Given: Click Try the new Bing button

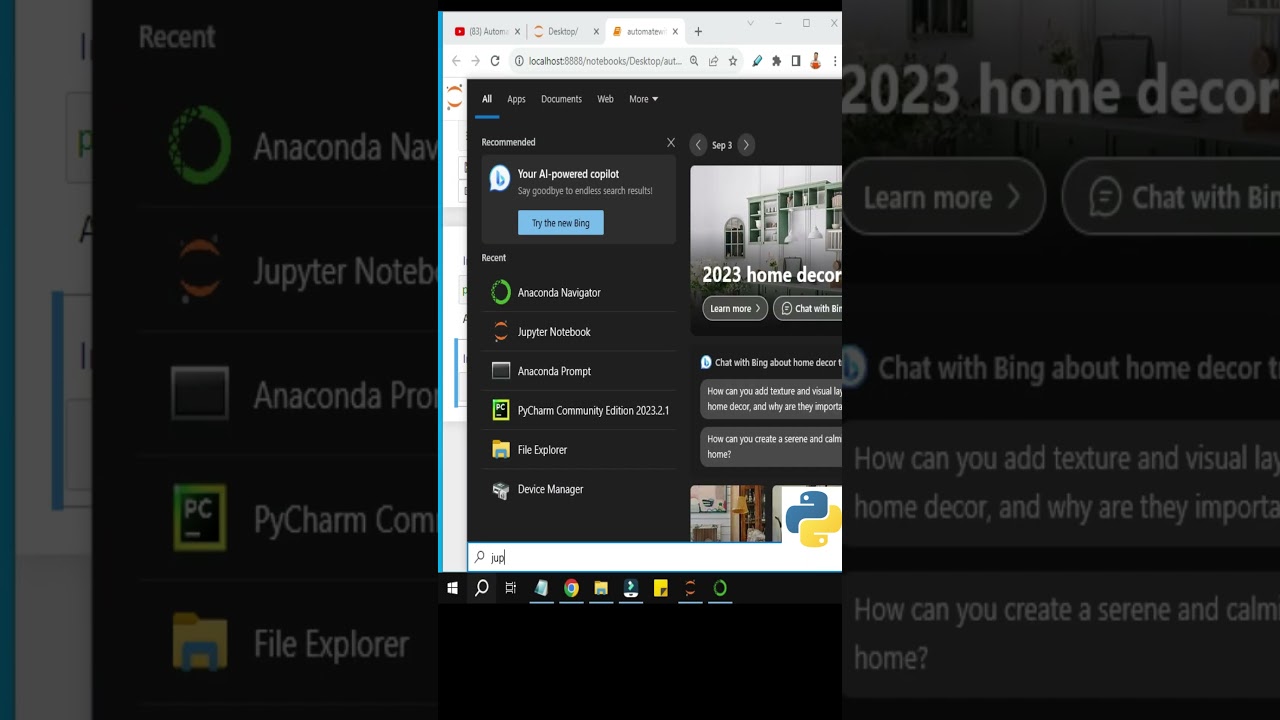Looking at the screenshot, I should tap(561, 223).
